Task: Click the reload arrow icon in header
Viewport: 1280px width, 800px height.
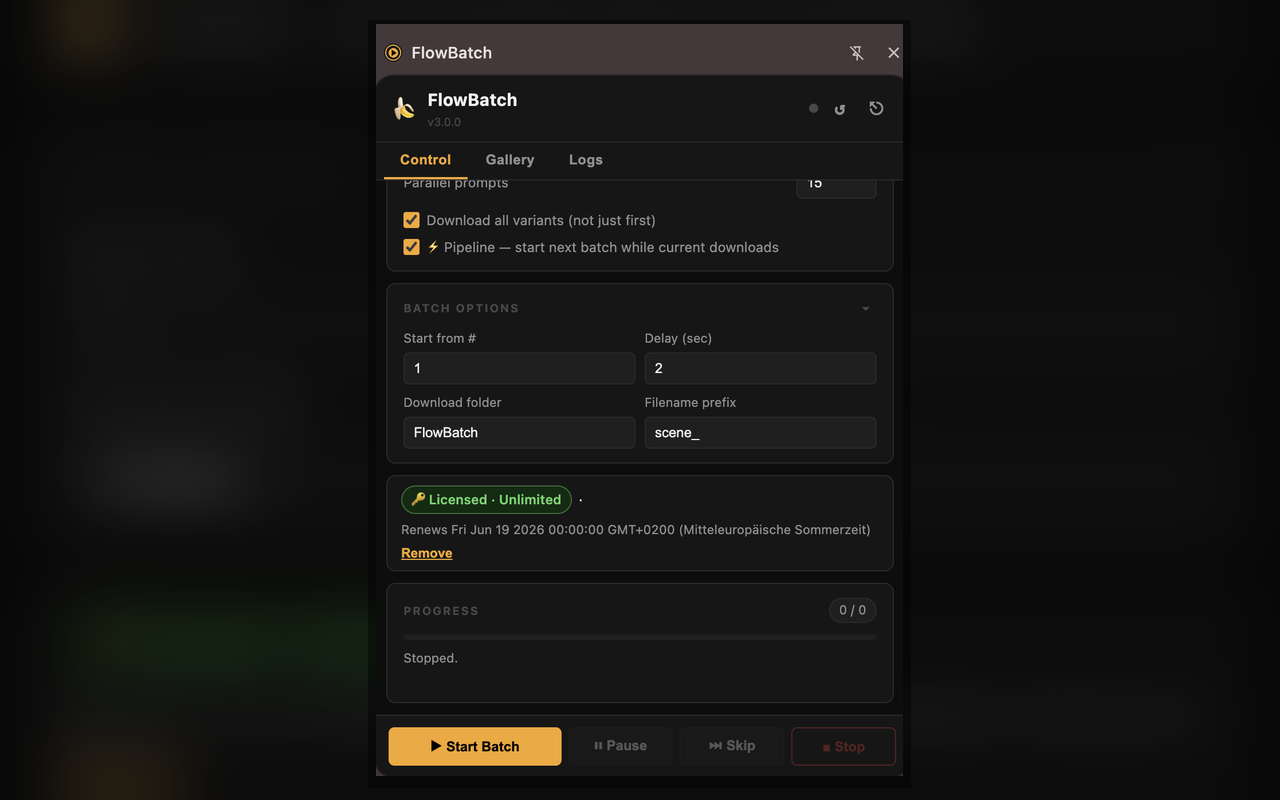Action: click(x=840, y=109)
